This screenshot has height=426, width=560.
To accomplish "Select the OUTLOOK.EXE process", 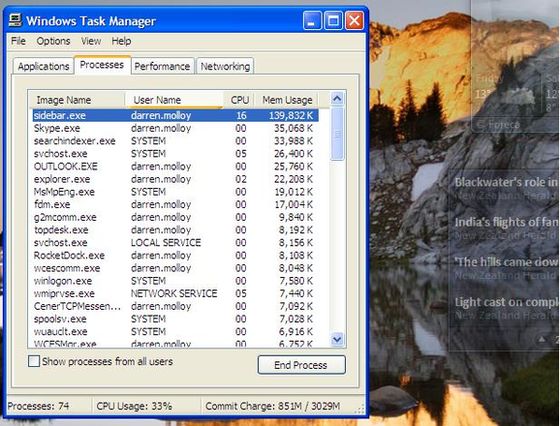I will coord(175,166).
